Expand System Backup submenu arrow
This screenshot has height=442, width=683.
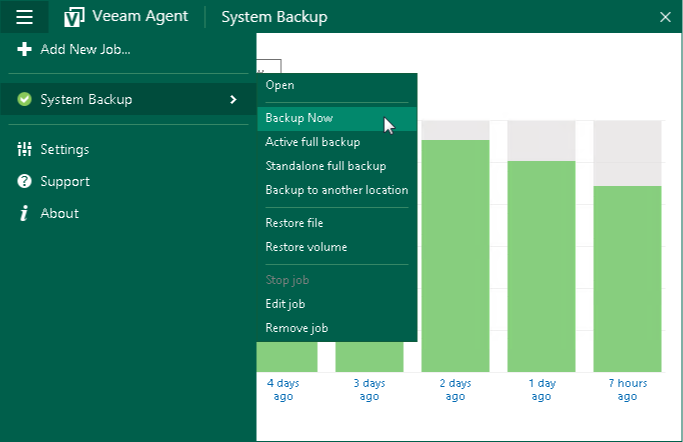coord(233,99)
